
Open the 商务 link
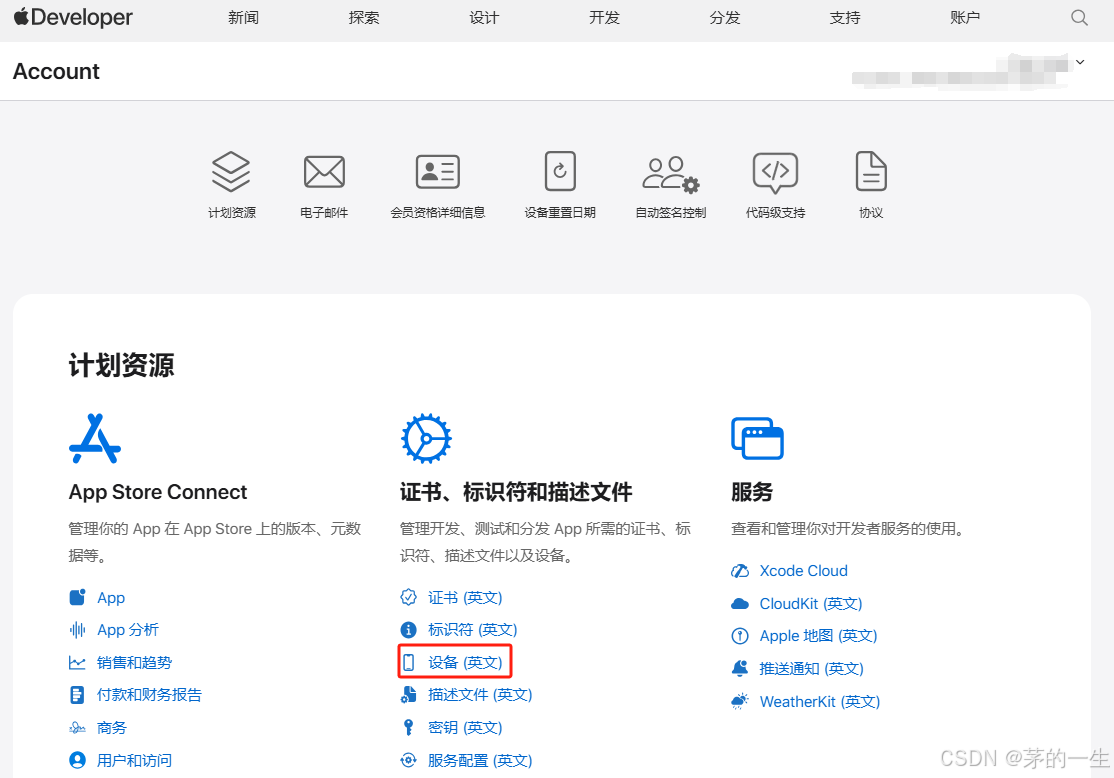point(112,728)
